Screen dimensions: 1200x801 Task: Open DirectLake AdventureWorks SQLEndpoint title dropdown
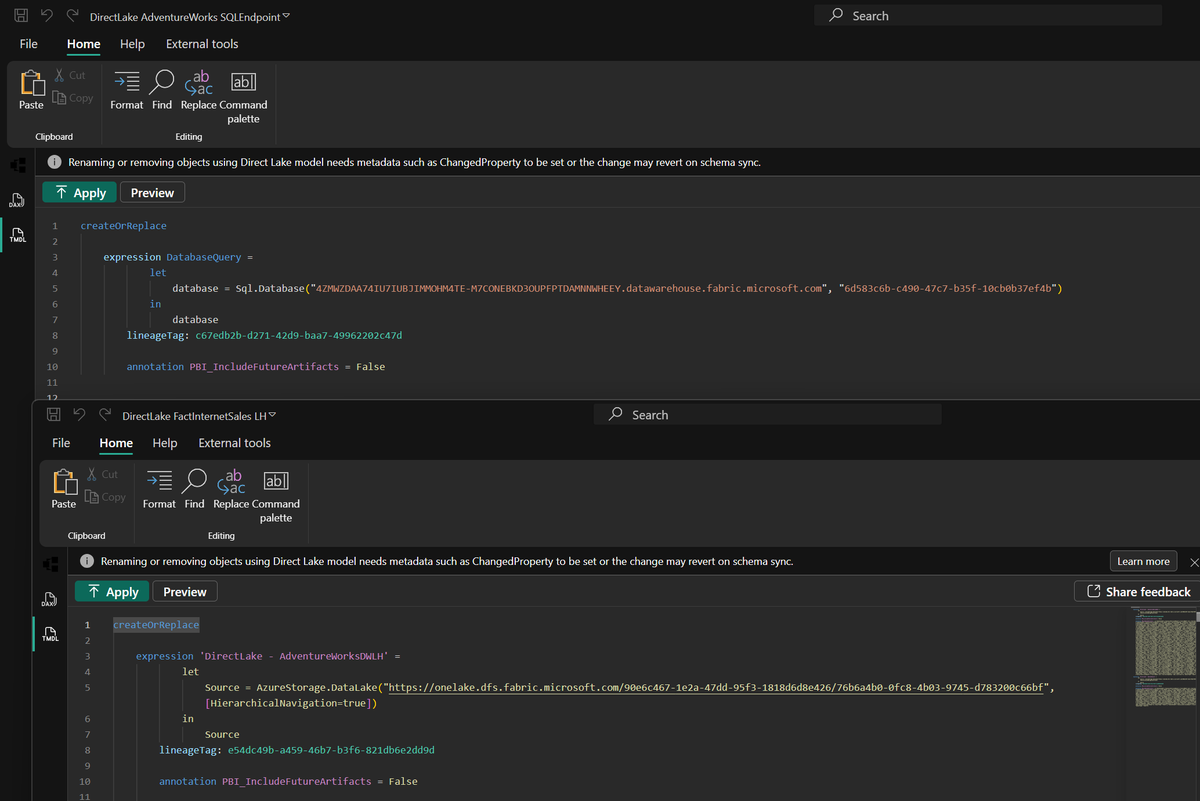tap(287, 16)
